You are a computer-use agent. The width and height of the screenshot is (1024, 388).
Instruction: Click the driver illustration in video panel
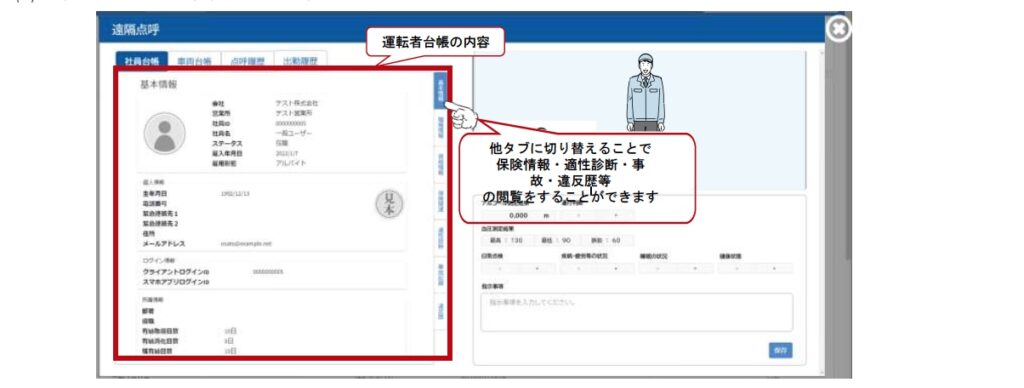(x=645, y=92)
